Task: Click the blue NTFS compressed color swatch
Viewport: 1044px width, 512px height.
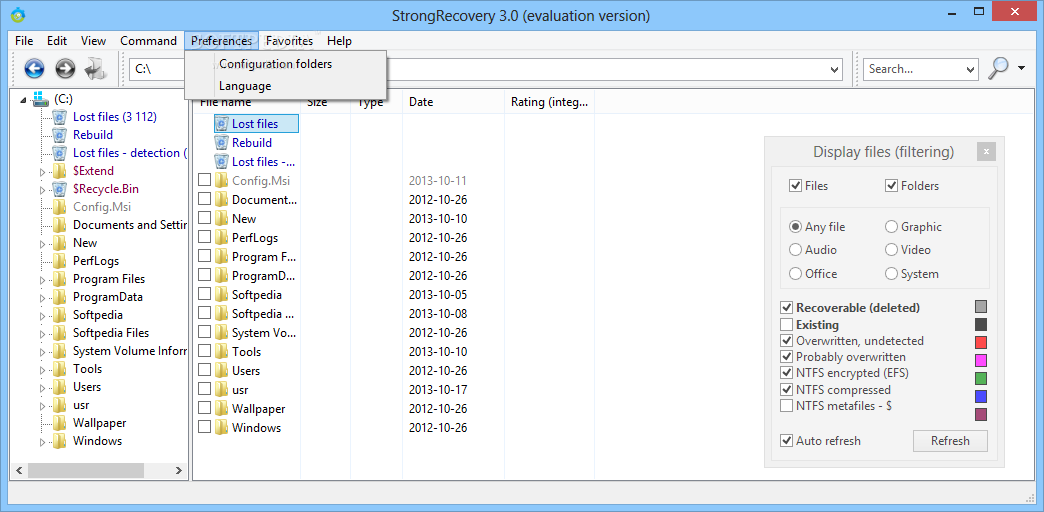Action: [980, 396]
